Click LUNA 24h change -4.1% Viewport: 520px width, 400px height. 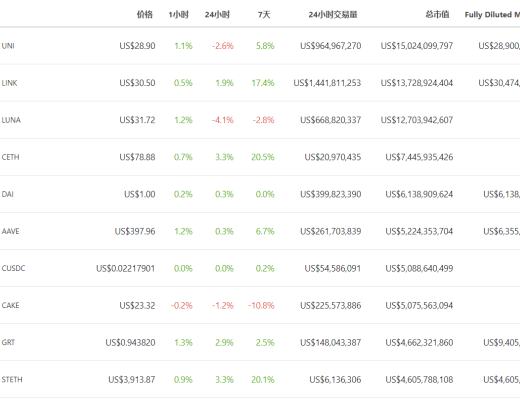point(223,120)
